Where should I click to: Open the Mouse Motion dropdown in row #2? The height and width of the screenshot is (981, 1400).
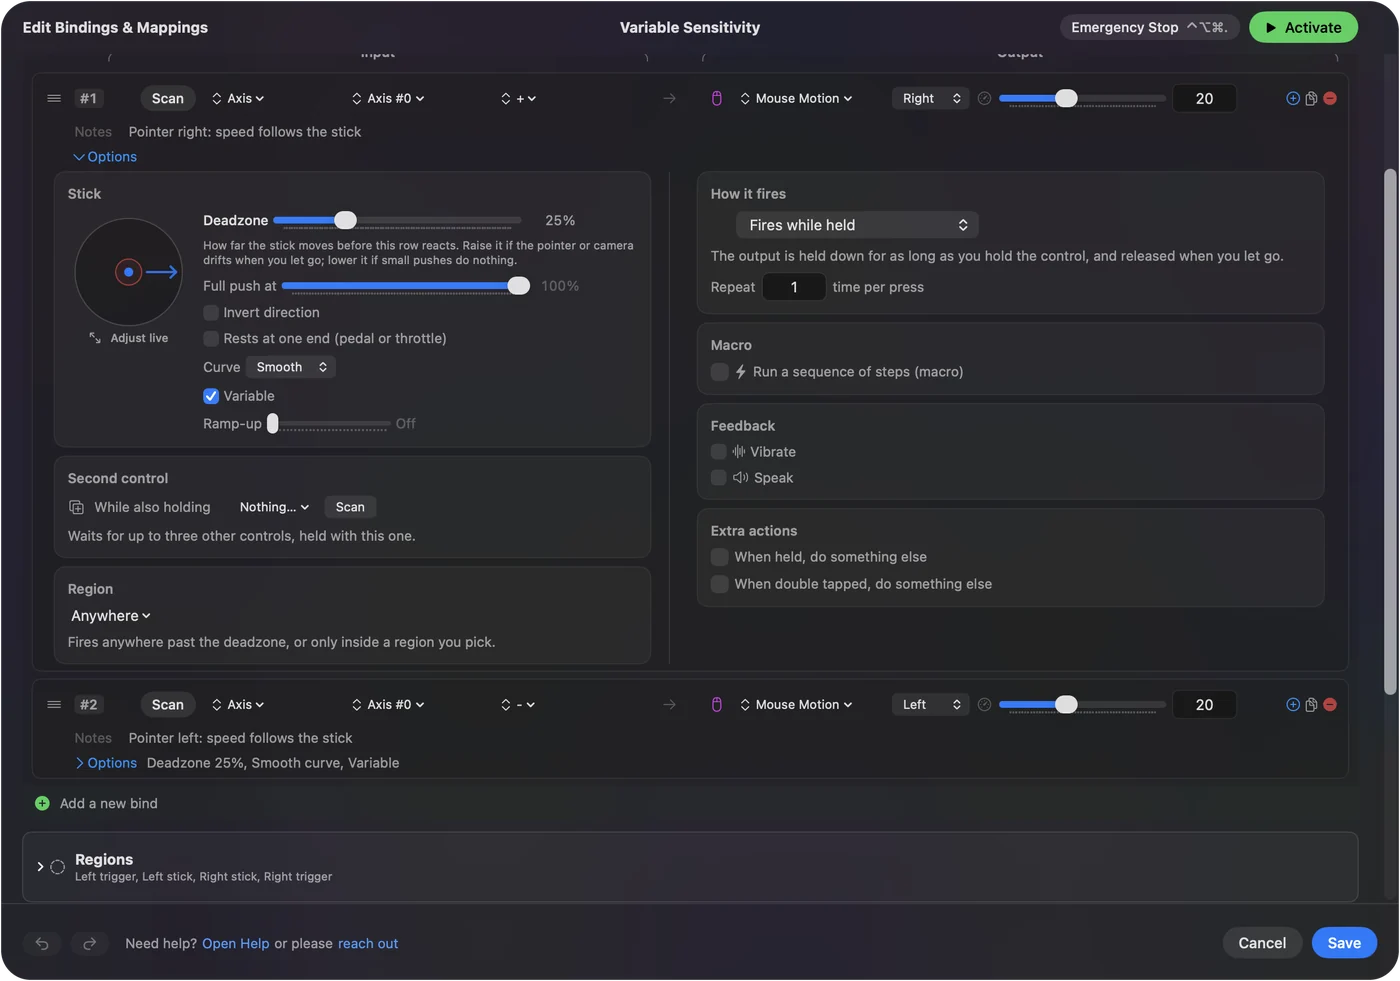[796, 705]
